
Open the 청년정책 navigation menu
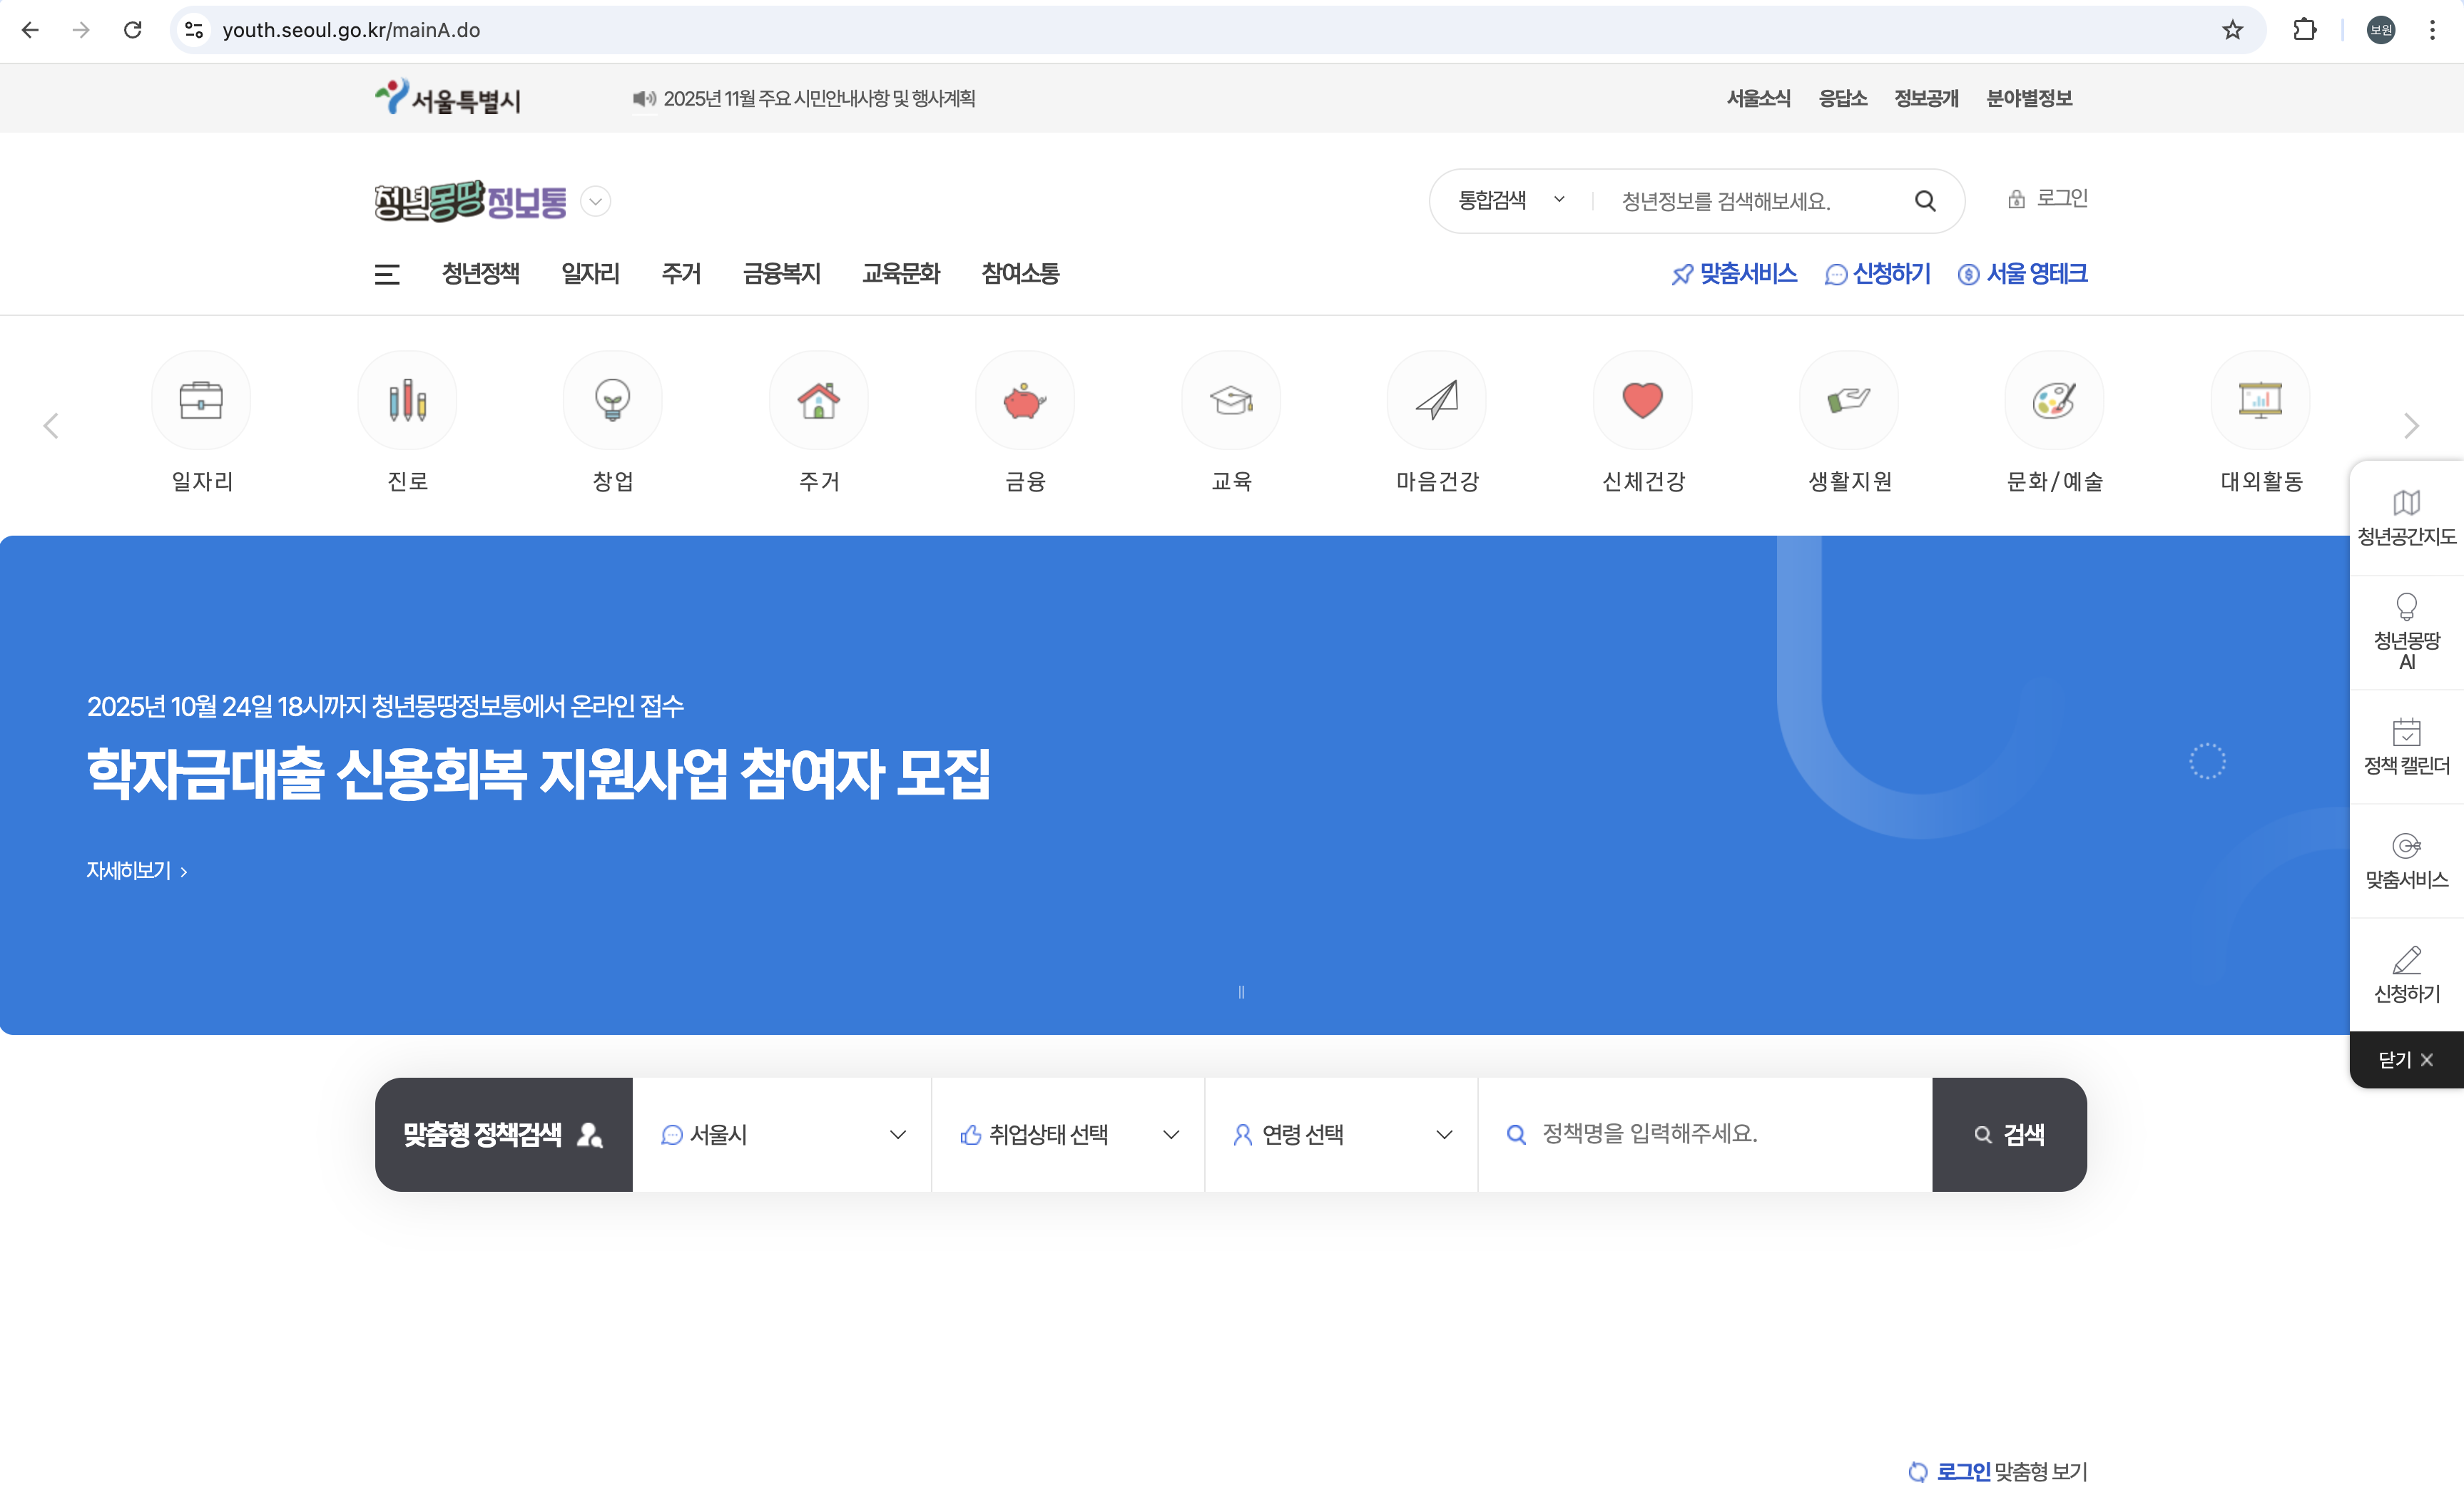[480, 274]
